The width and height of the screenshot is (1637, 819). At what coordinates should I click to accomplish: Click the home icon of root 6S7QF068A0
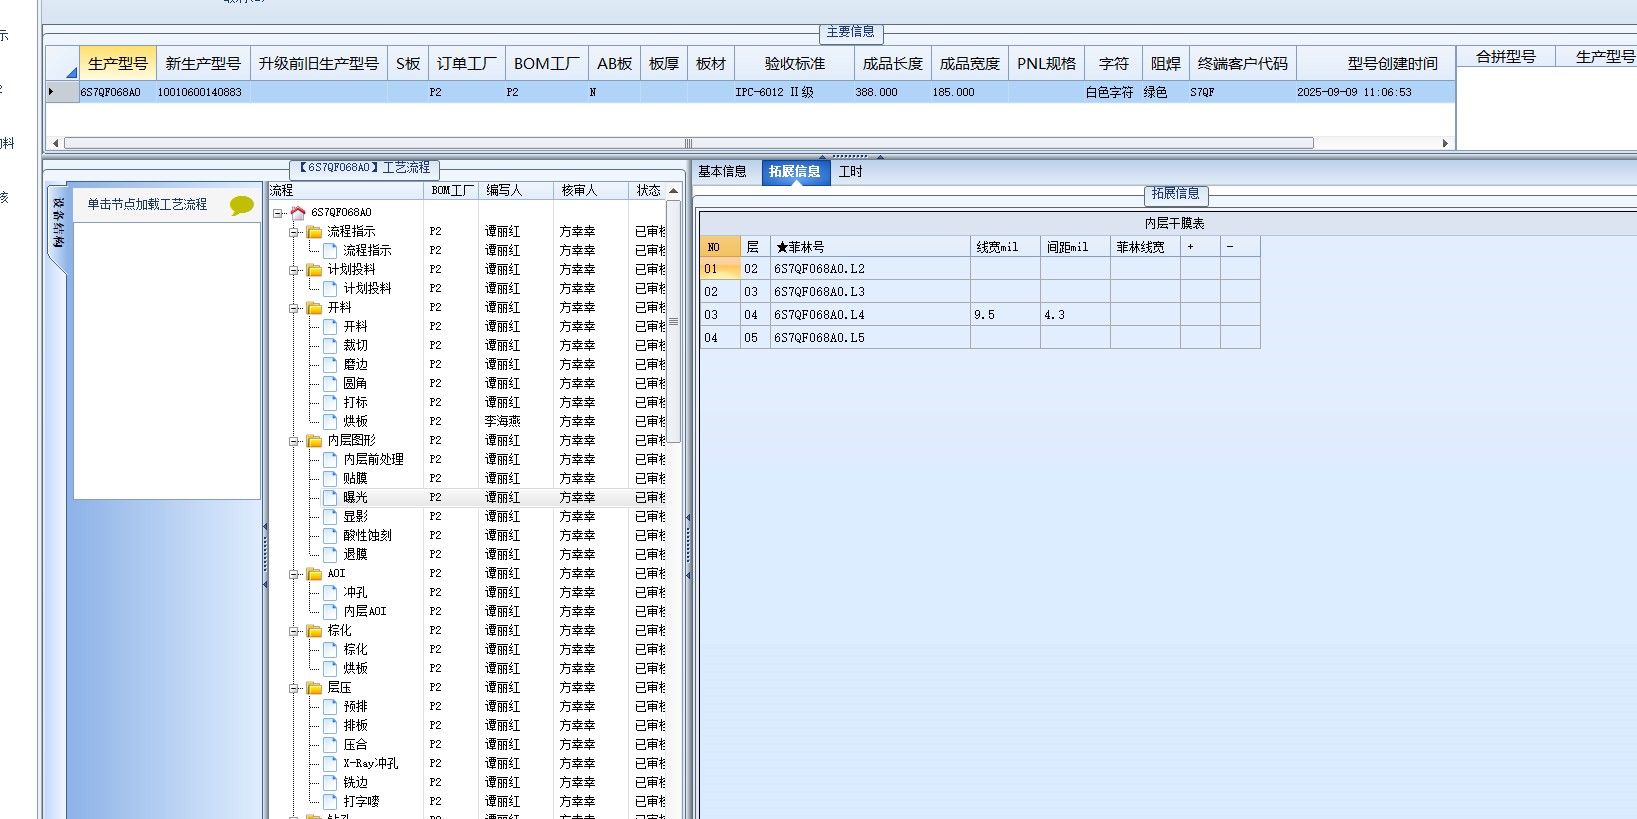[298, 212]
